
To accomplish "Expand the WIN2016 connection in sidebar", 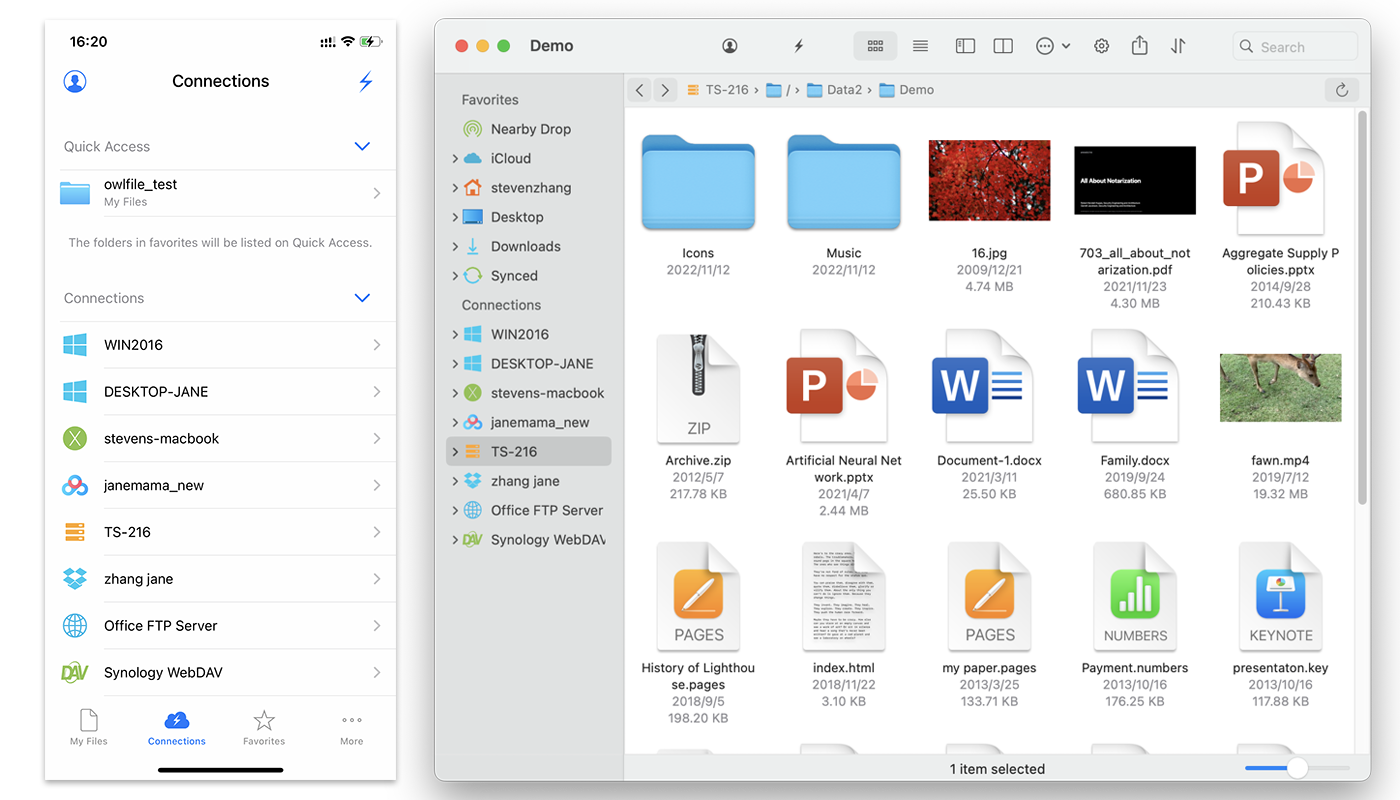I will pos(455,335).
